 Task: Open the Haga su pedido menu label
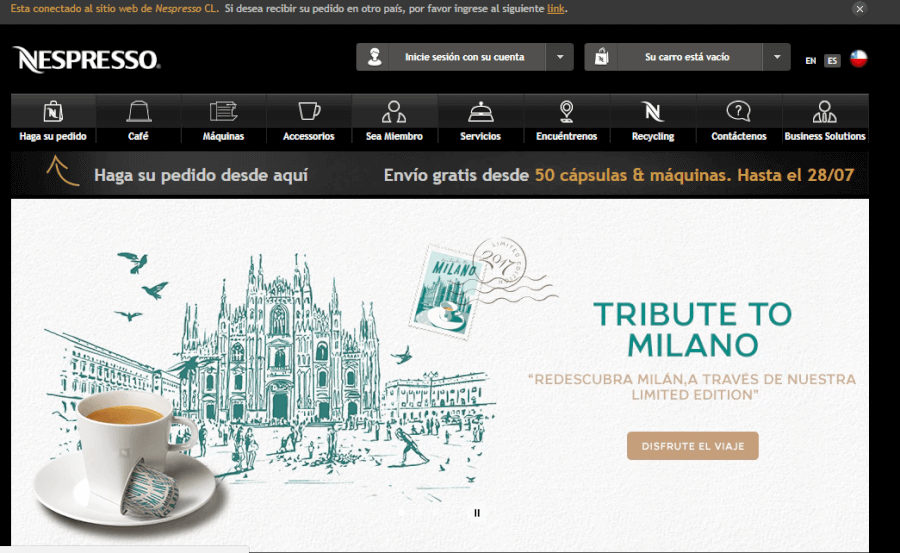pyautogui.click(x=53, y=136)
